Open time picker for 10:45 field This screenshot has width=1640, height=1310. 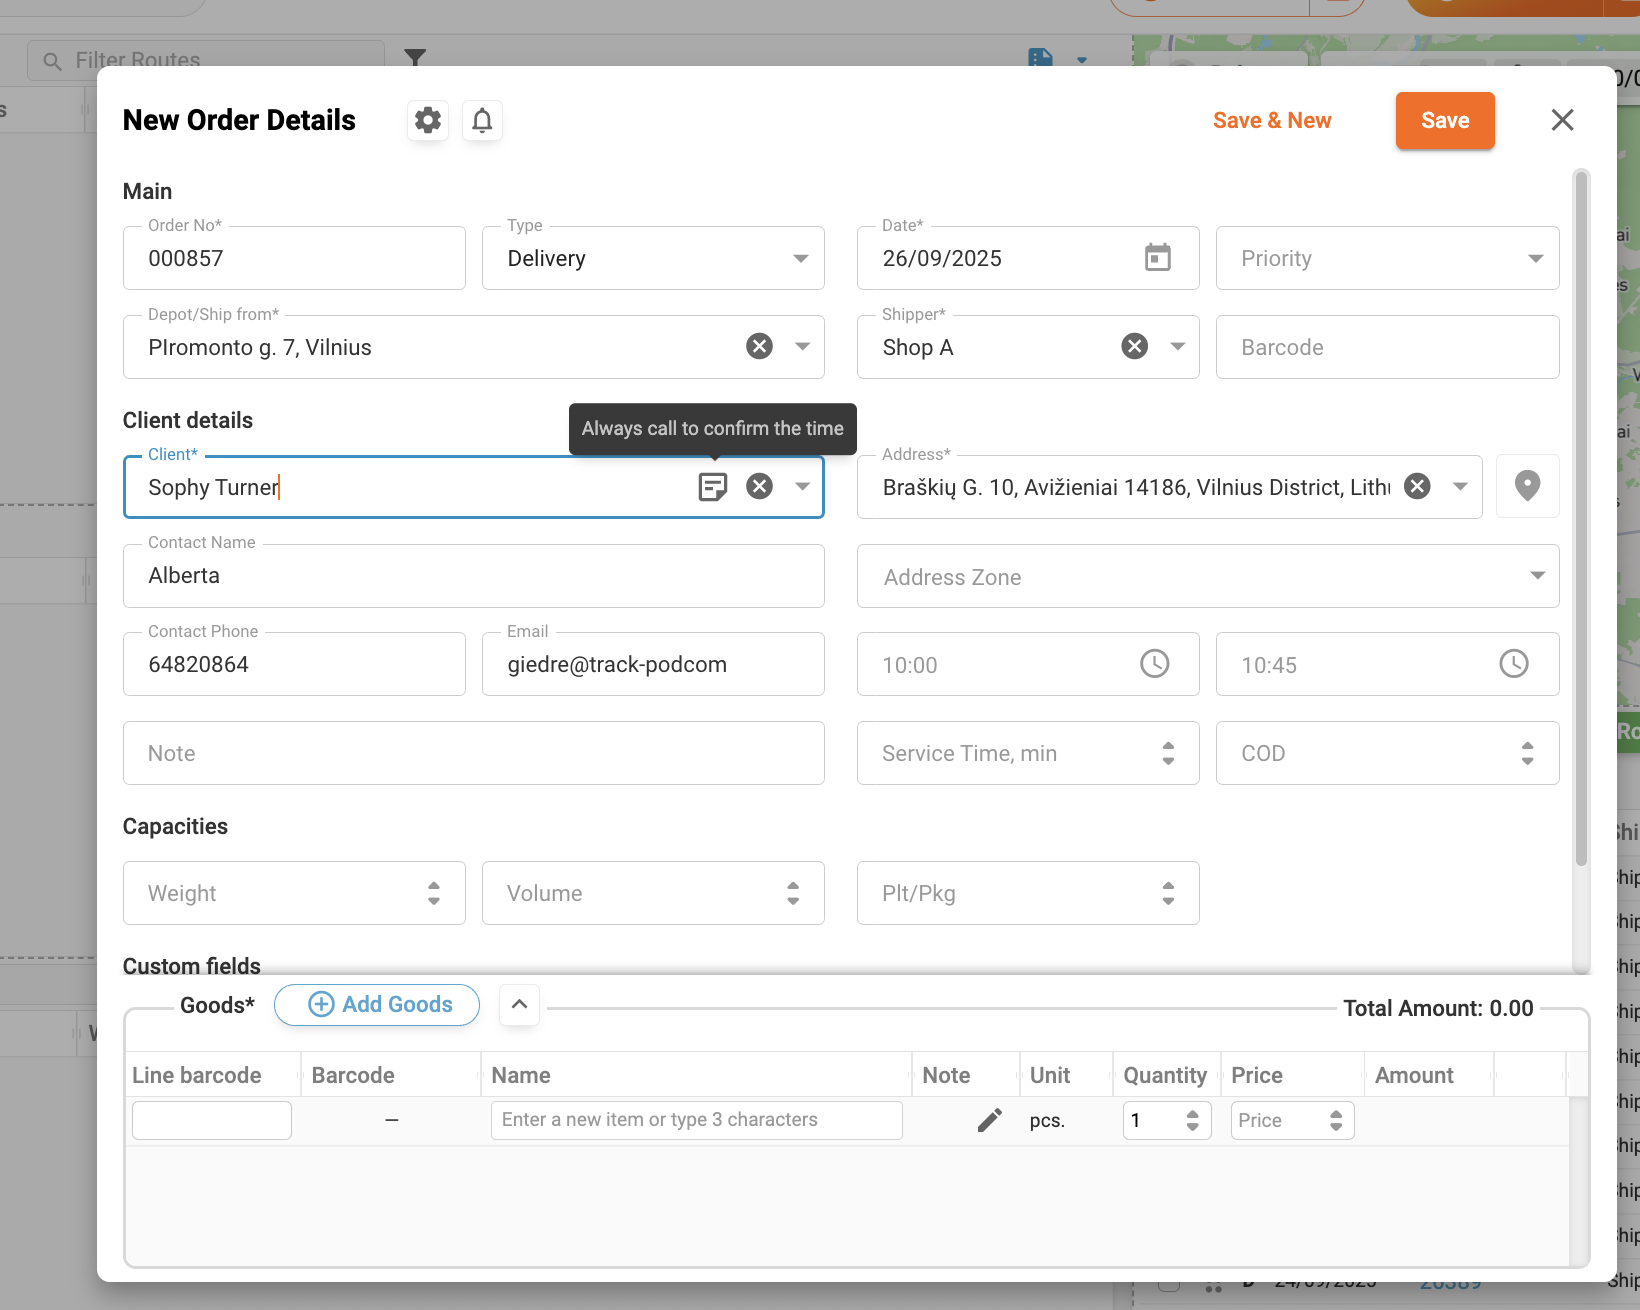coord(1514,664)
